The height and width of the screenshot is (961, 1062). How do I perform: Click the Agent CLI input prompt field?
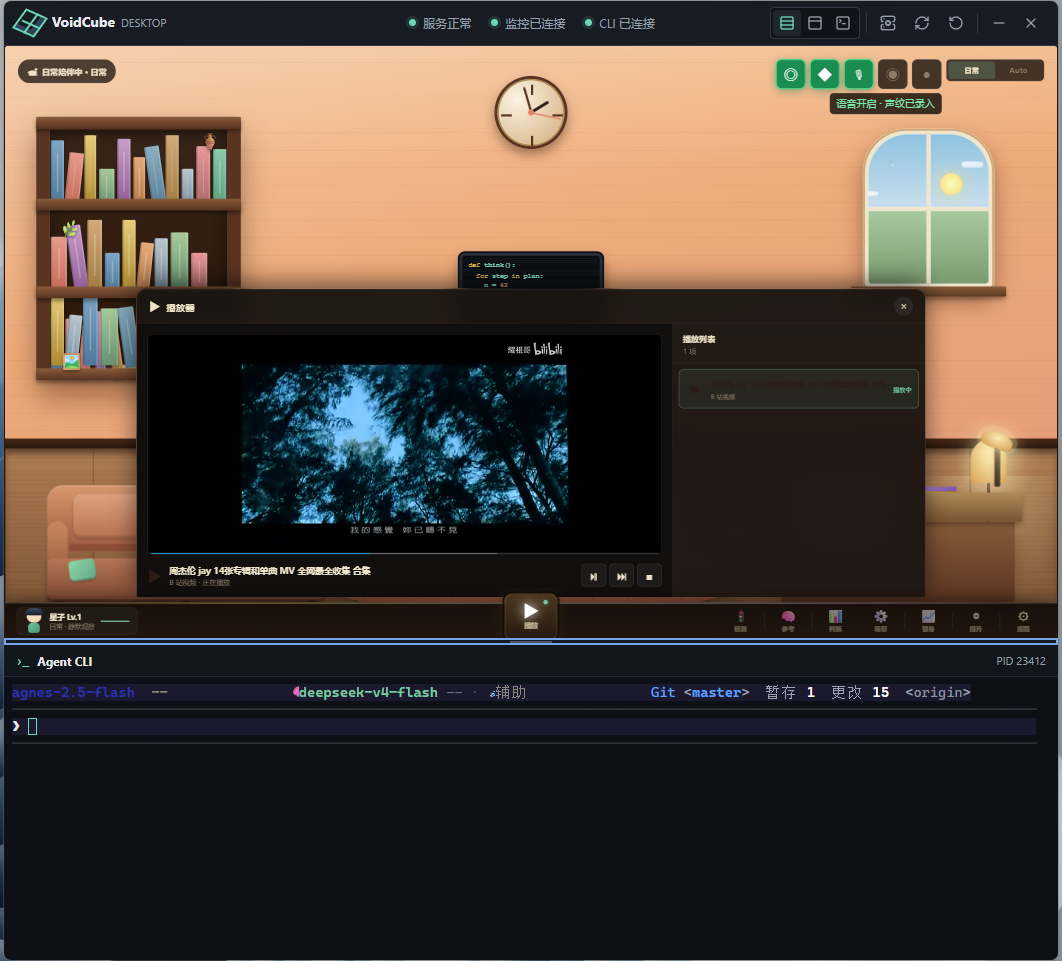(x=524, y=727)
